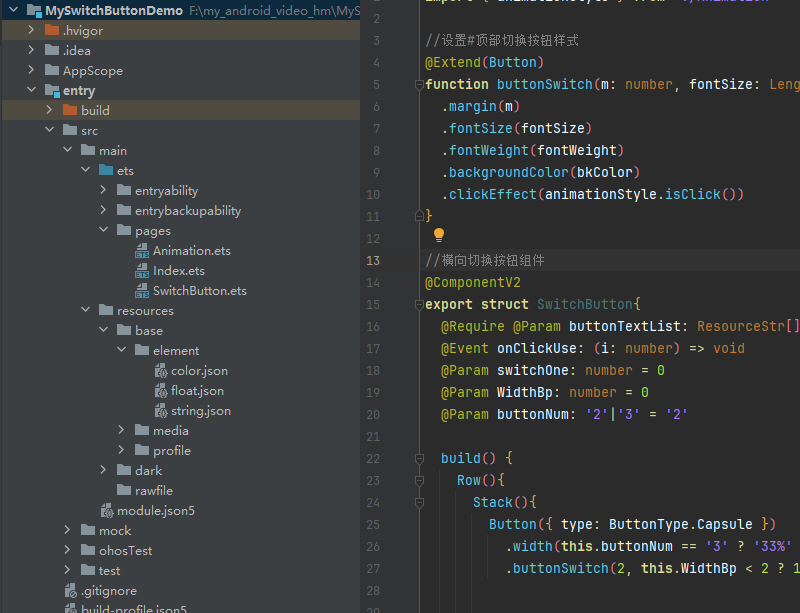The height and width of the screenshot is (613, 800).
Task: Click on @ComponentV2 decorator text
Action: point(472,282)
